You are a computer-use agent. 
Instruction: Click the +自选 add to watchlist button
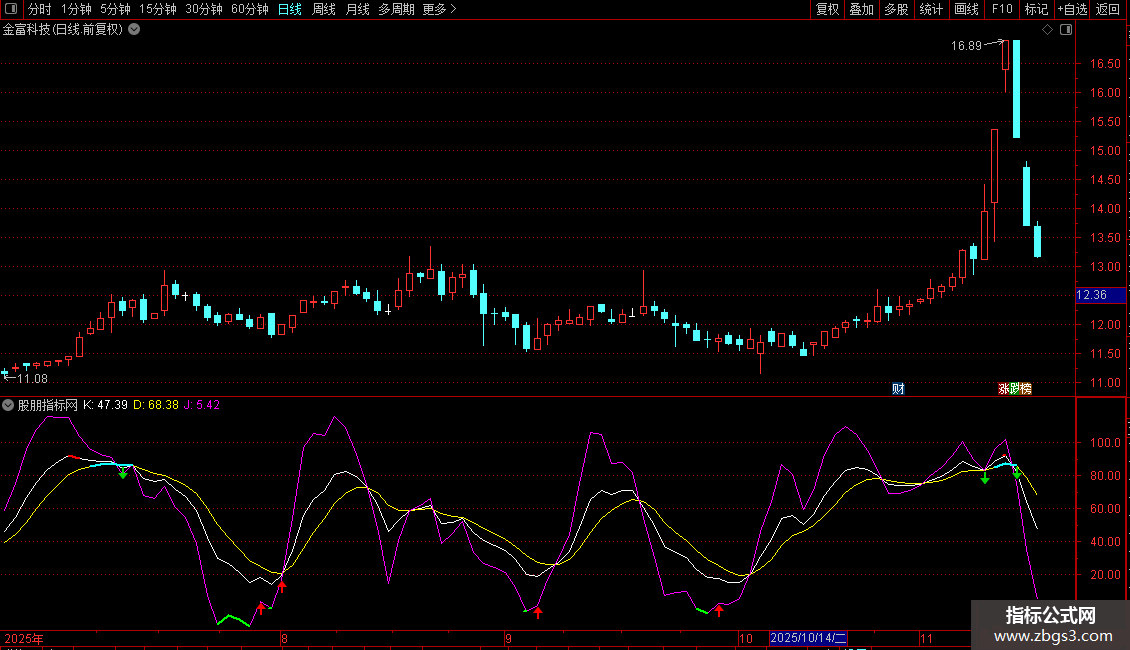[x=1071, y=9]
